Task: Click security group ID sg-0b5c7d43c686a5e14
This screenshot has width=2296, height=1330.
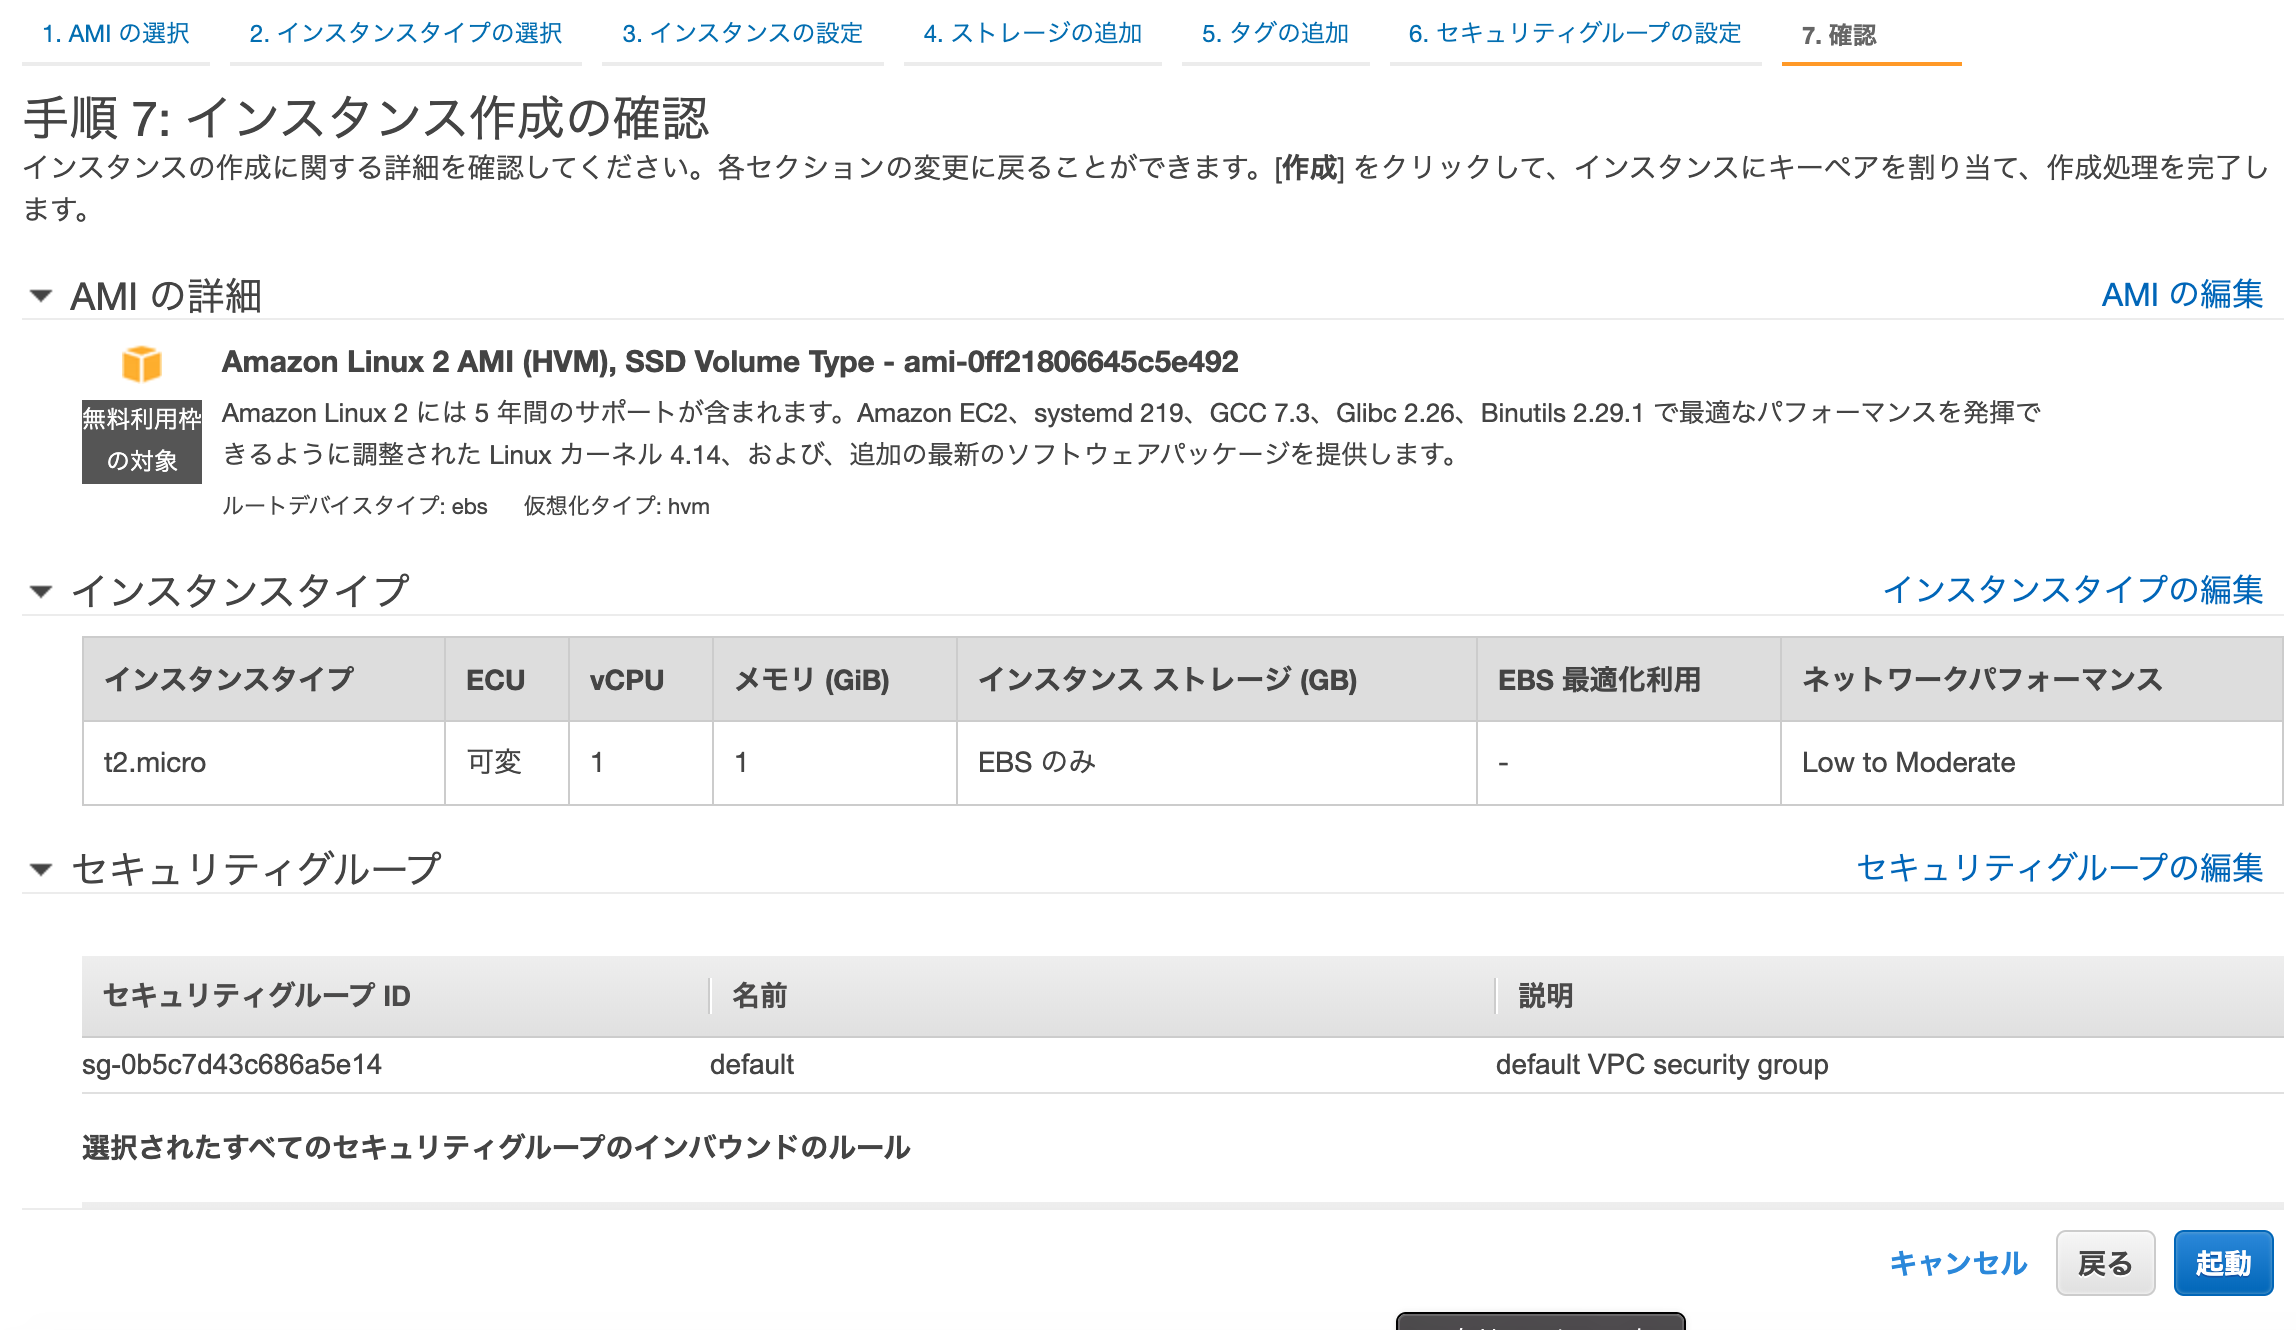Action: point(232,1064)
